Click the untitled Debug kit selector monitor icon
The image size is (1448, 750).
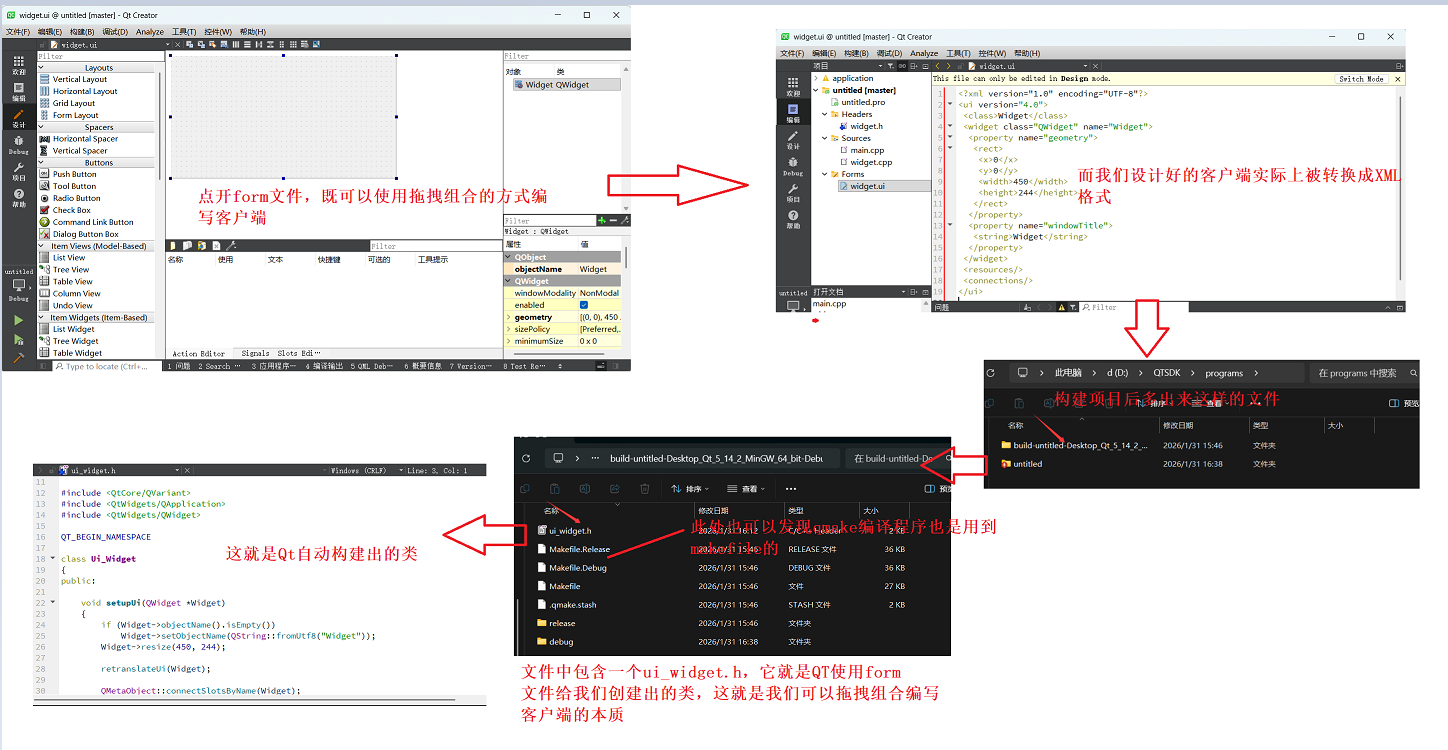click(19, 285)
